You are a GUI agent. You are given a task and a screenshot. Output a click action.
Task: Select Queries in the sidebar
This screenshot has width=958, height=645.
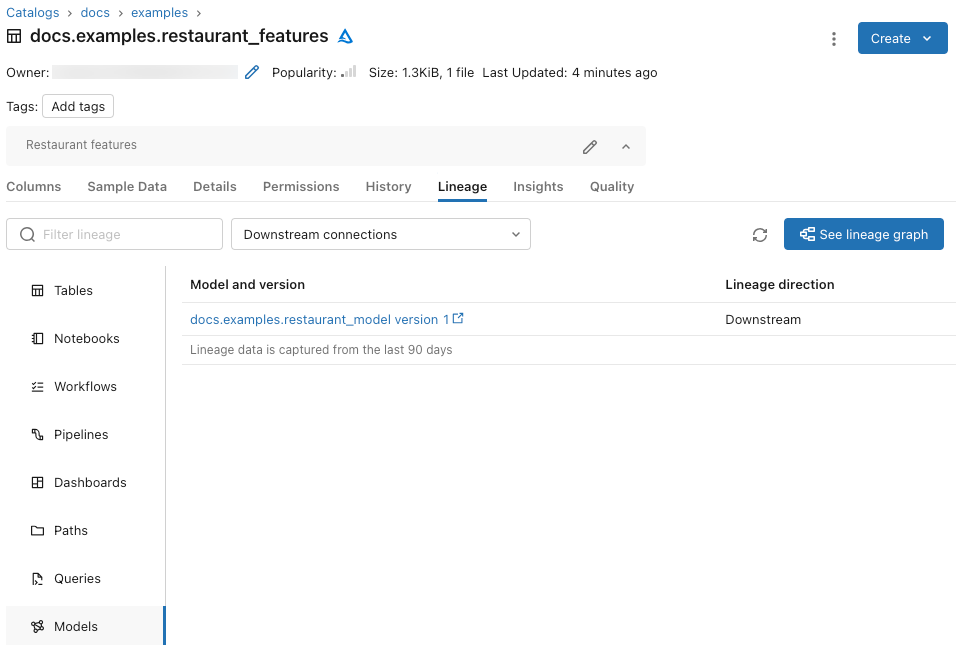click(77, 578)
